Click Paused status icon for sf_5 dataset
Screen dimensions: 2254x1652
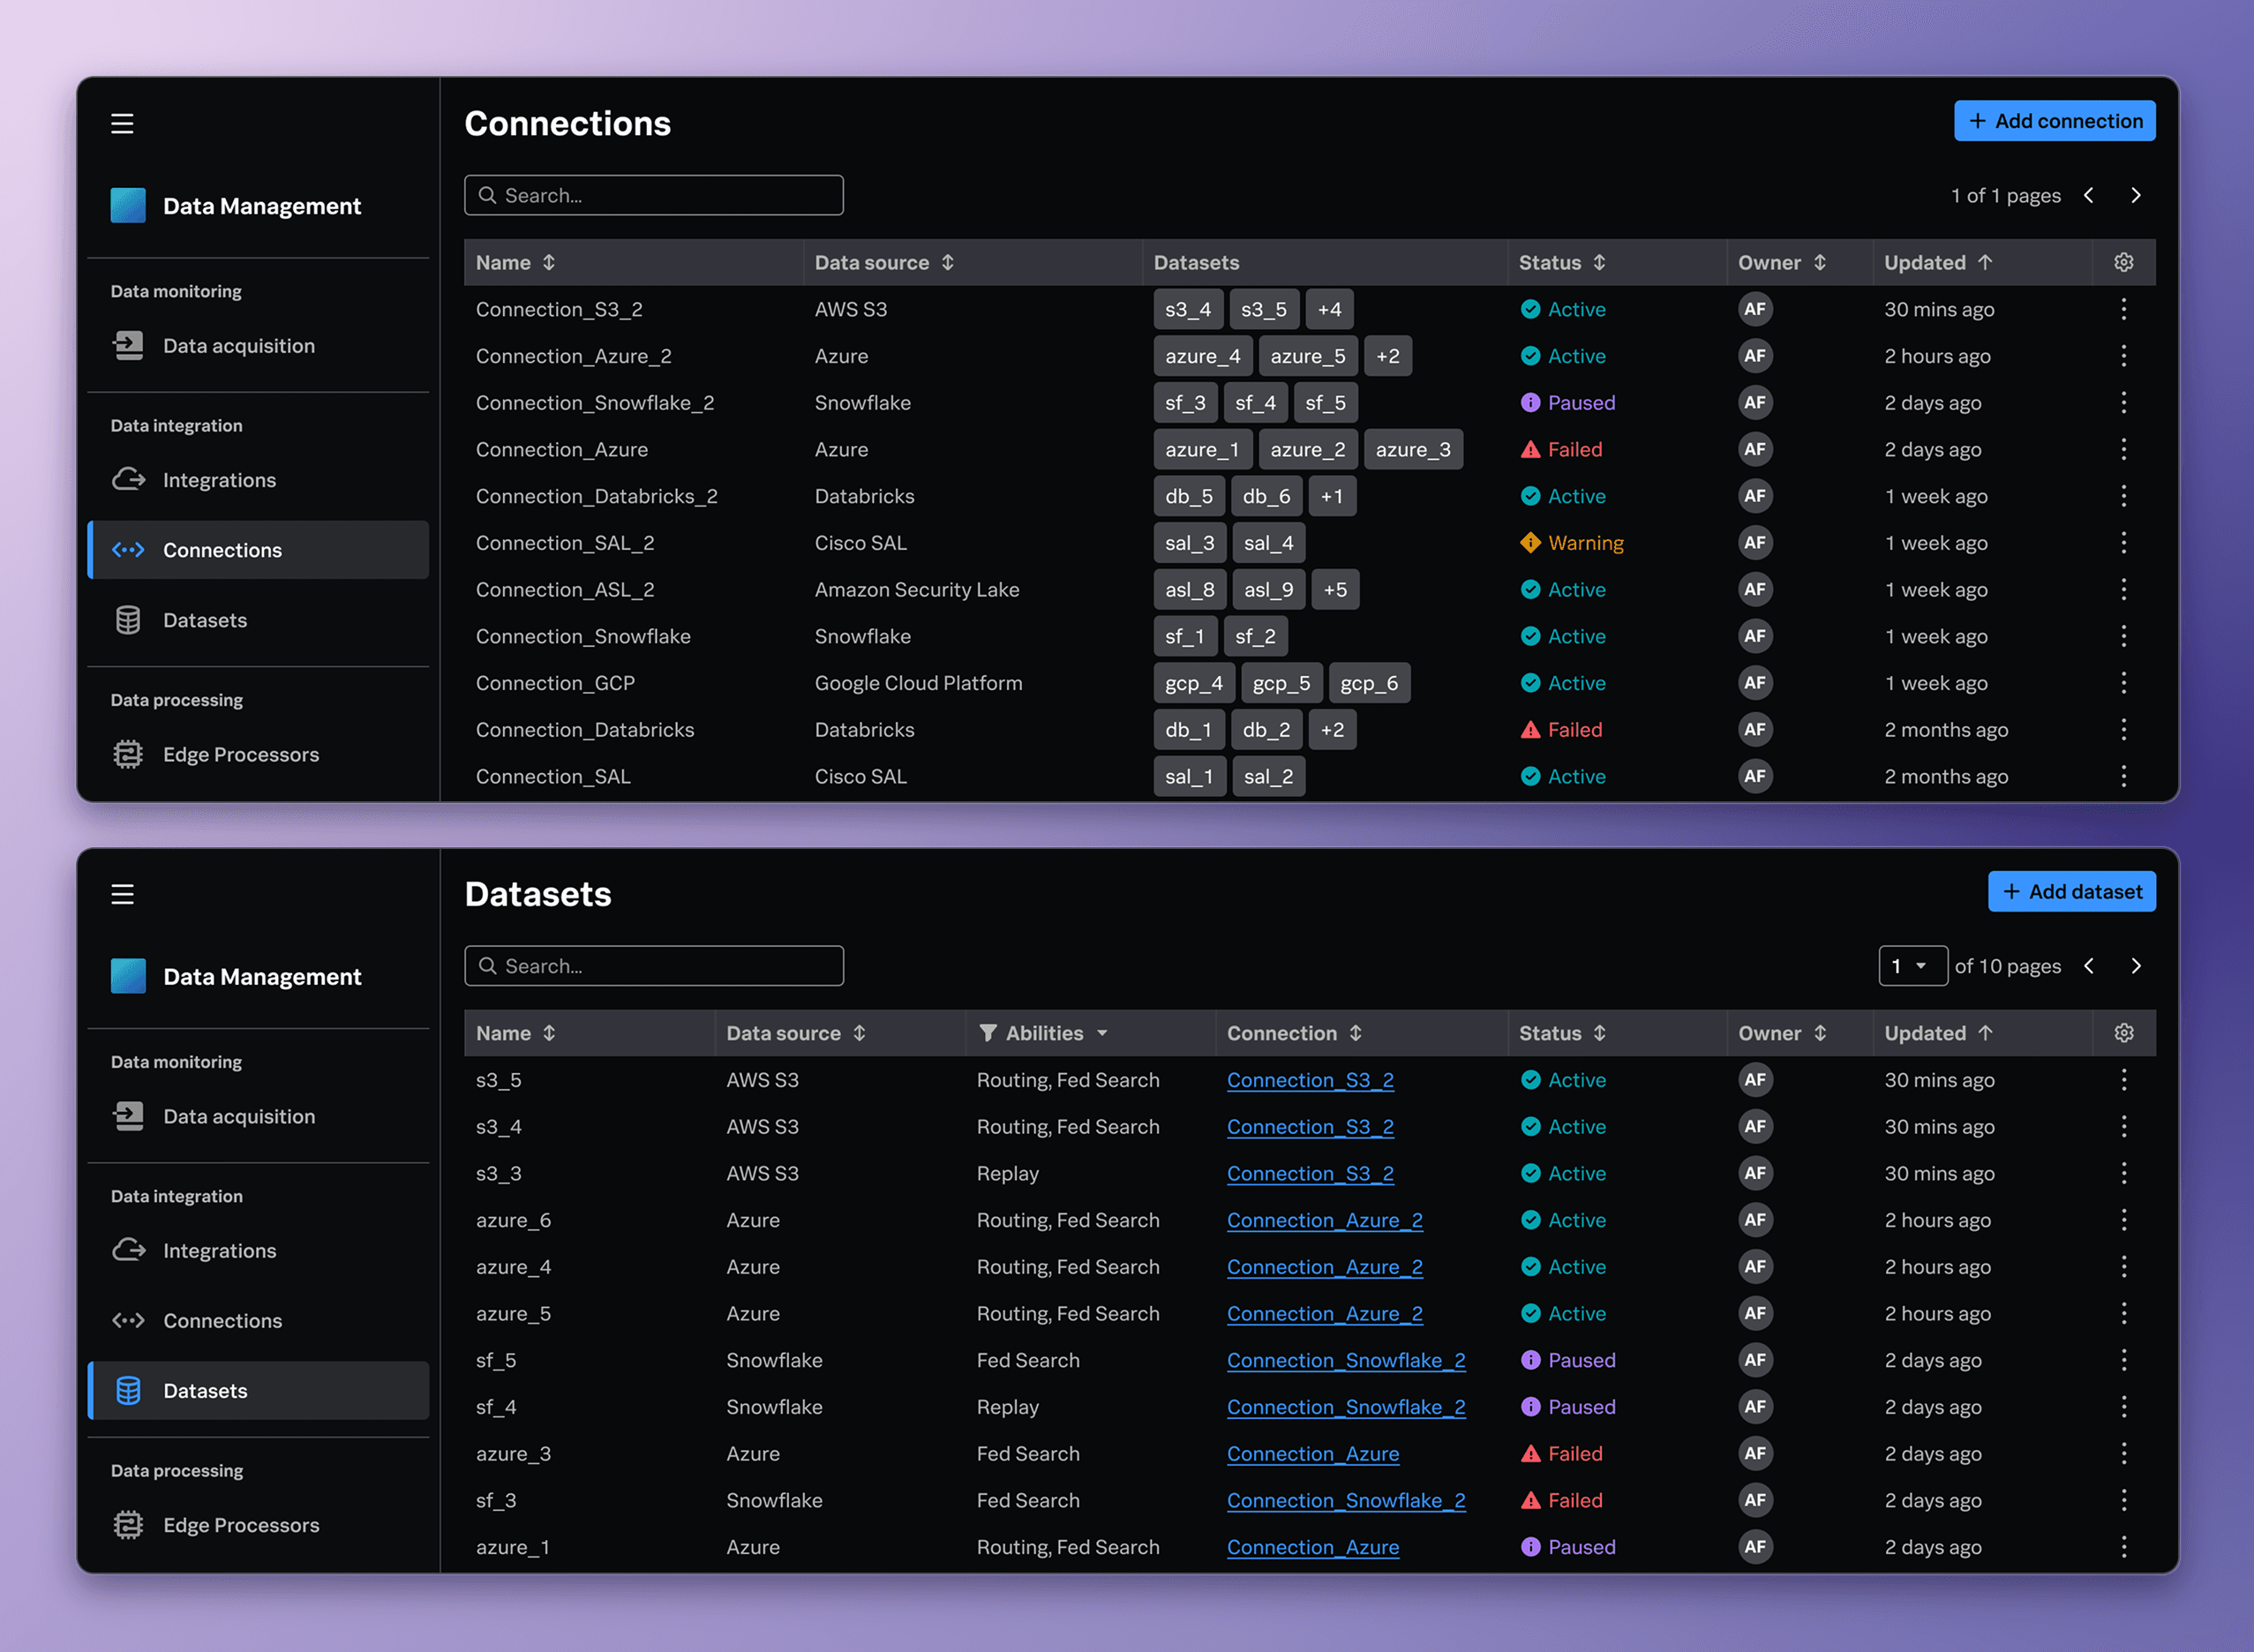point(1530,1360)
